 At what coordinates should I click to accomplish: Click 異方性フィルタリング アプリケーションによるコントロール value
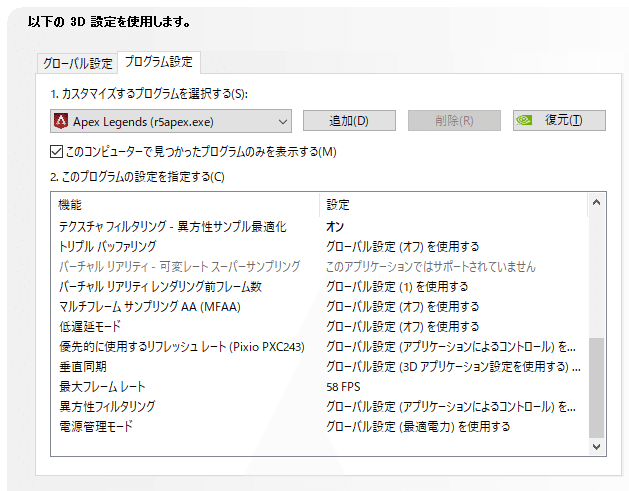click(451, 407)
